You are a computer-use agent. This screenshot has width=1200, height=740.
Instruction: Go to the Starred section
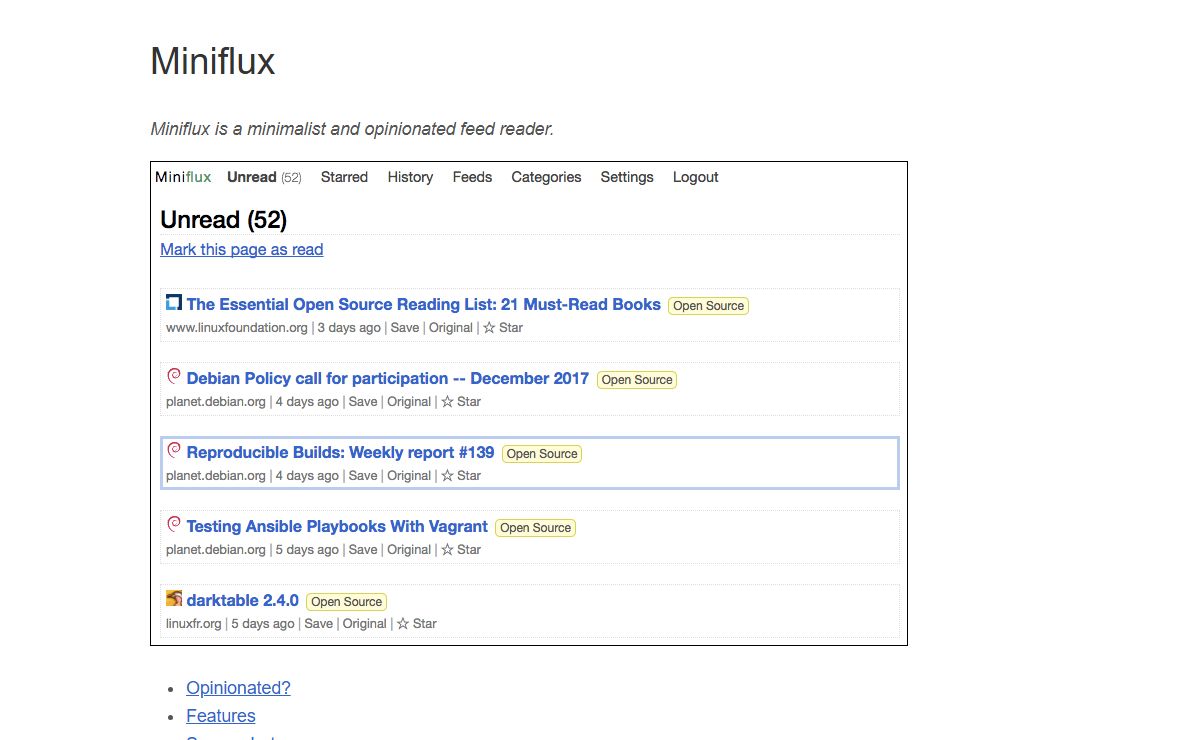[x=344, y=177]
